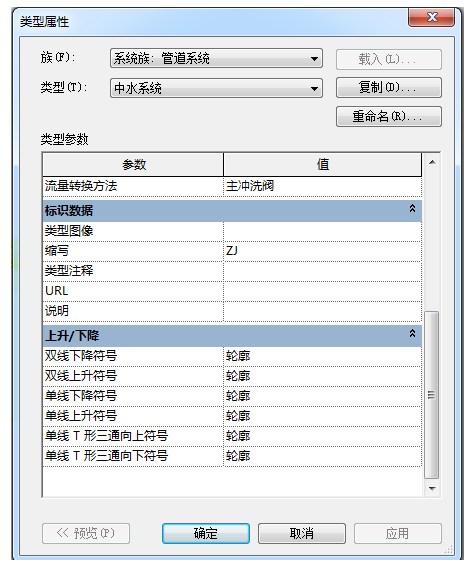Viewport: 475px width, 564px height.
Task: Close the 类型属性 dialog
Action: 431,17
